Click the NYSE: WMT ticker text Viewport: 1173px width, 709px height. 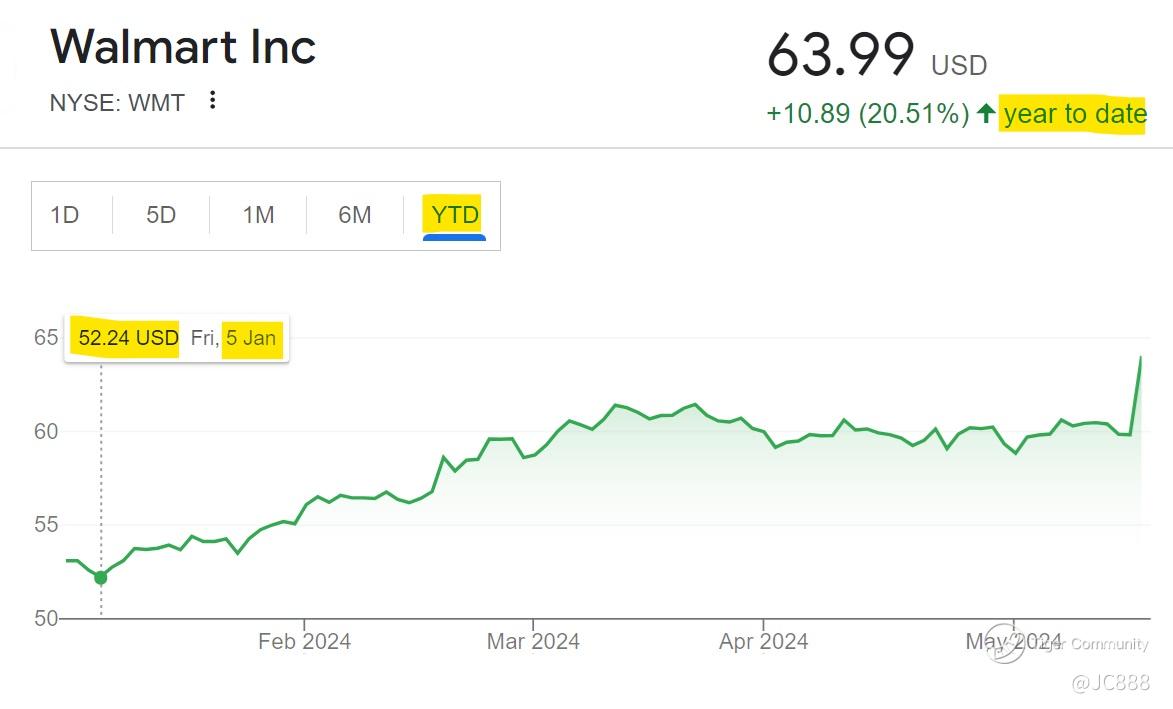pos(117,102)
